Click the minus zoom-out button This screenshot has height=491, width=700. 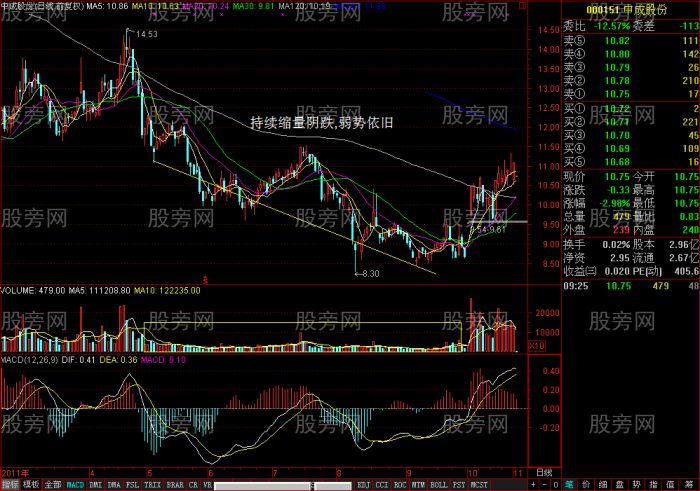click(x=545, y=485)
